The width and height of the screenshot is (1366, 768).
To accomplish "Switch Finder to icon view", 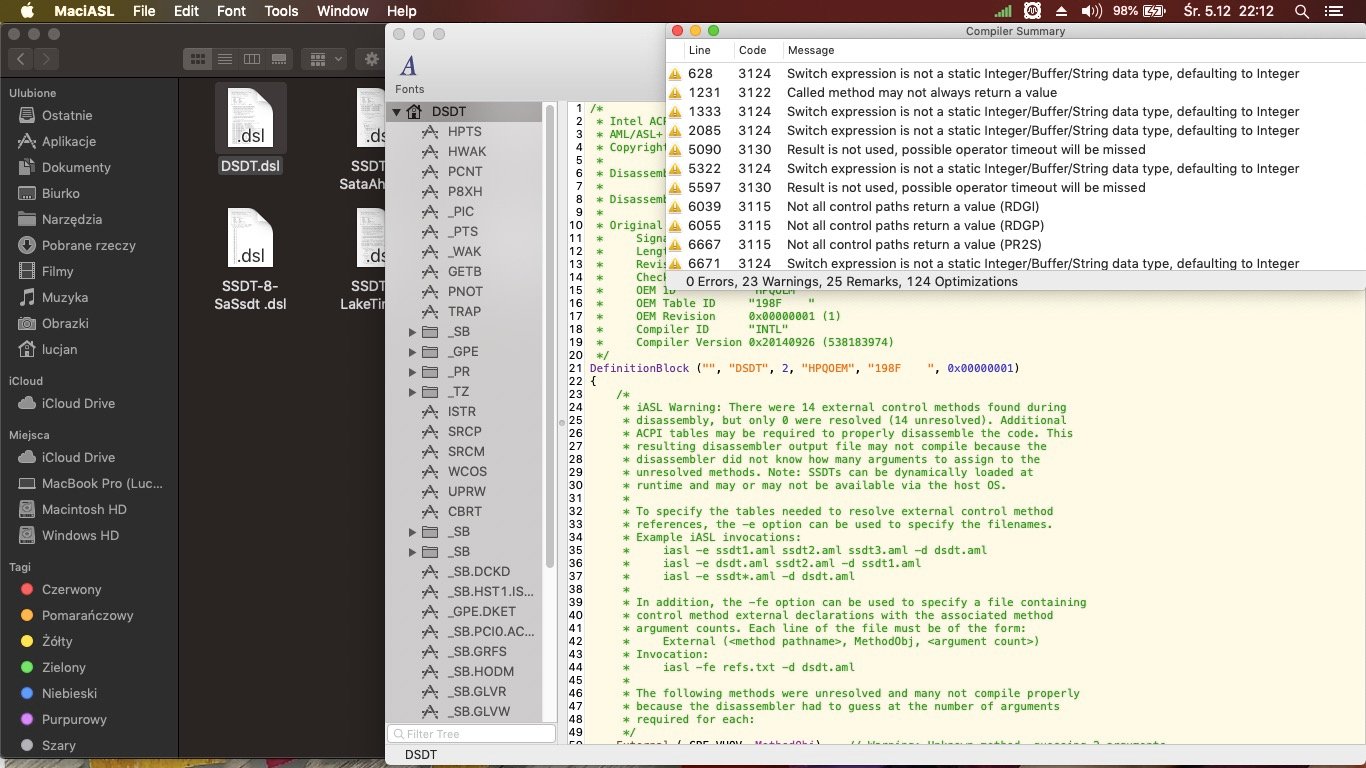I will [x=198, y=59].
